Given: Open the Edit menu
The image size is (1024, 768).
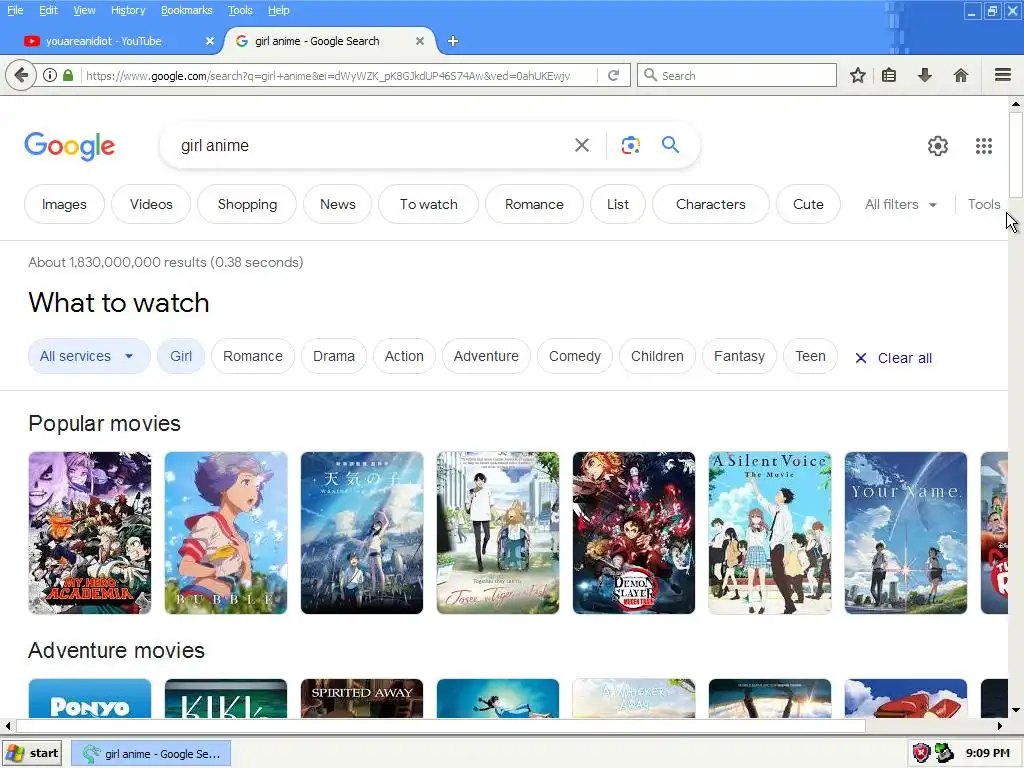Looking at the screenshot, I should [48, 10].
